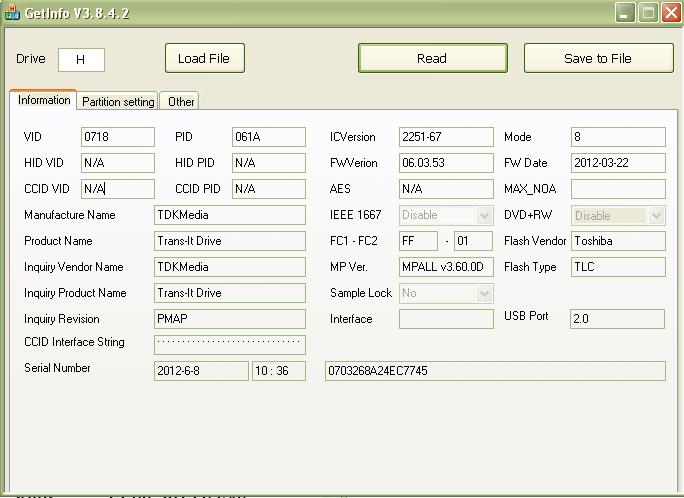This screenshot has width=684, height=498.
Task: Open the Other tab
Action: pos(181,101)
